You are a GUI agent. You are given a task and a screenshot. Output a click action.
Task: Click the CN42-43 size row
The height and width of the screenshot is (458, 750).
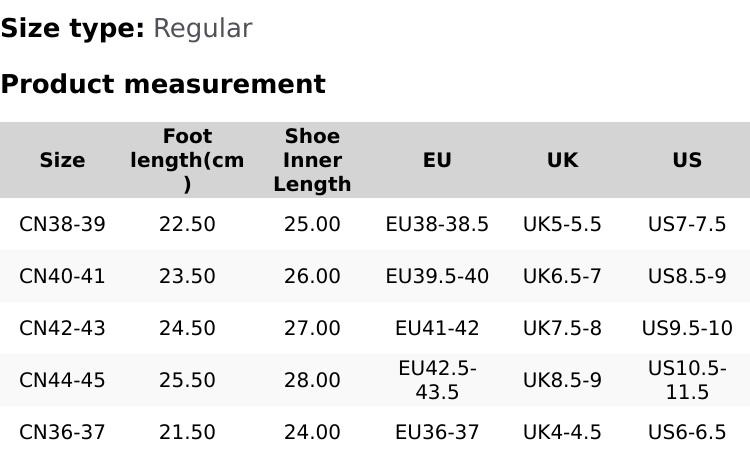pos(62,328)
